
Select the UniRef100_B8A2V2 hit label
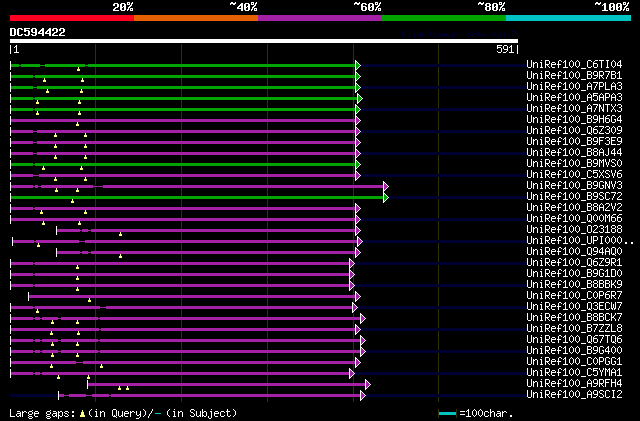click(574, 208)
